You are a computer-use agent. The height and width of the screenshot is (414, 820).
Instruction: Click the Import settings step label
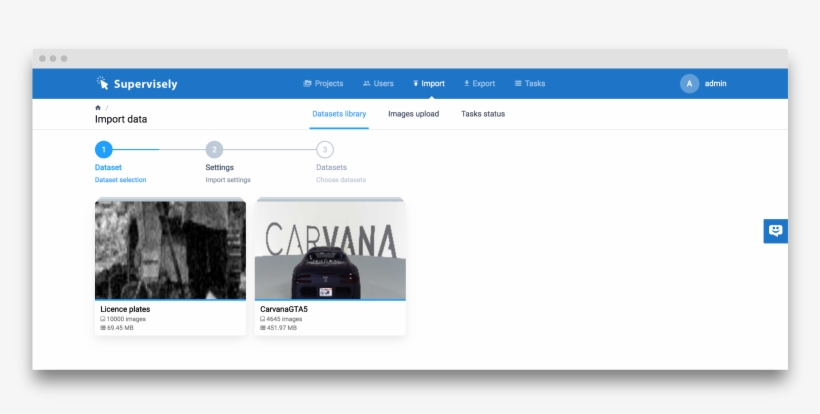(228, 180)
